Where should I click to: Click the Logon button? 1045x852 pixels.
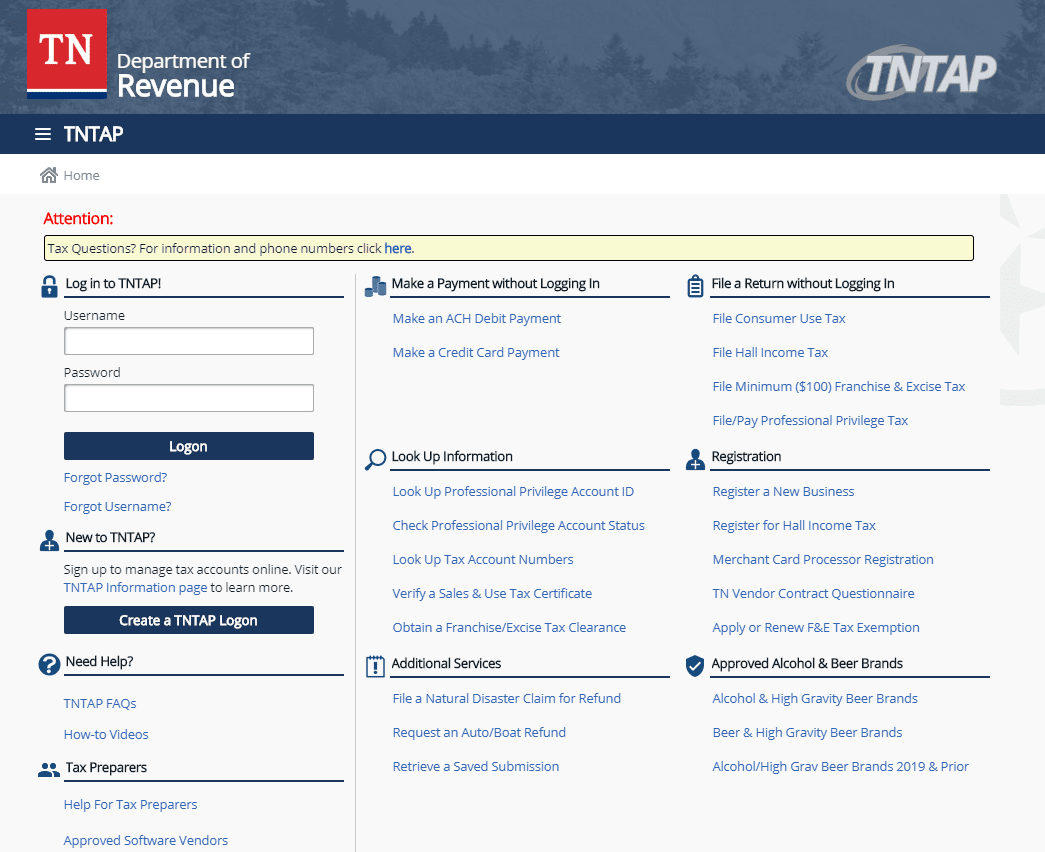click(x=189, y=446)
